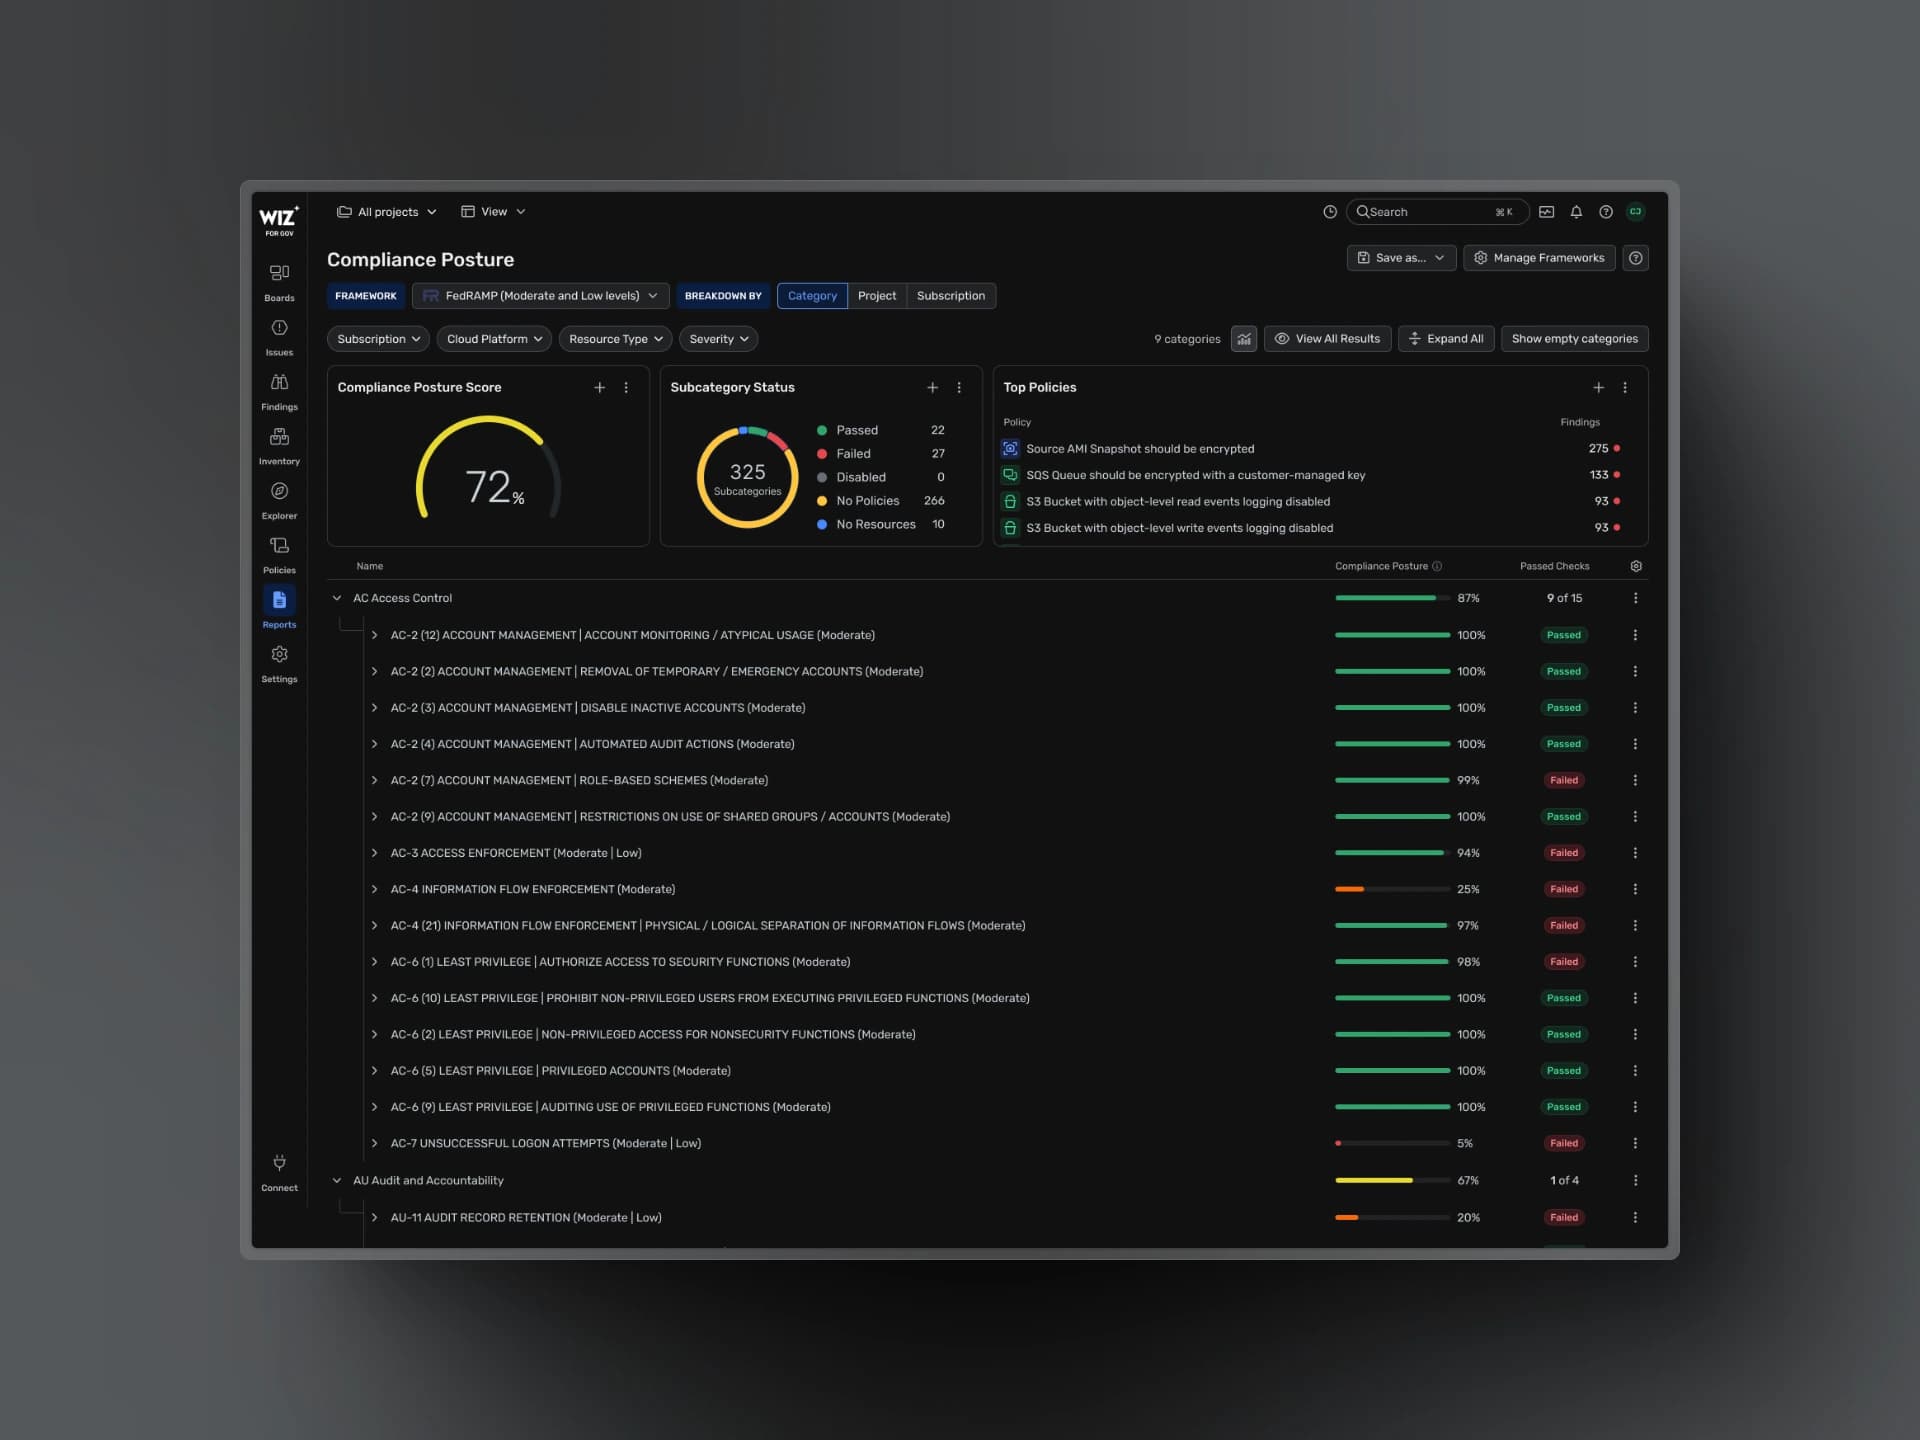Viewport: 1920px width, 1440px height.
Task: Go to Findings in the sidebar
Action: click(279, 391)
